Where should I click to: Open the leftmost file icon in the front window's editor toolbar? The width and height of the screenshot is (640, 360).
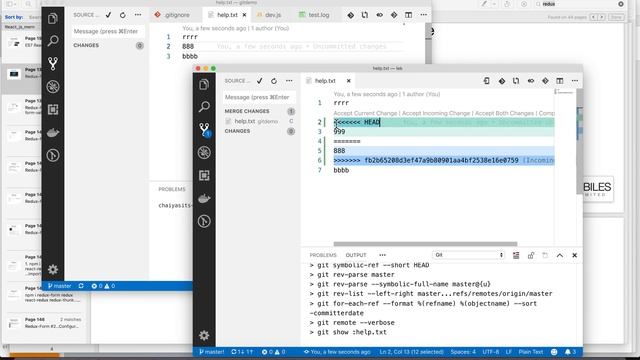487,81
